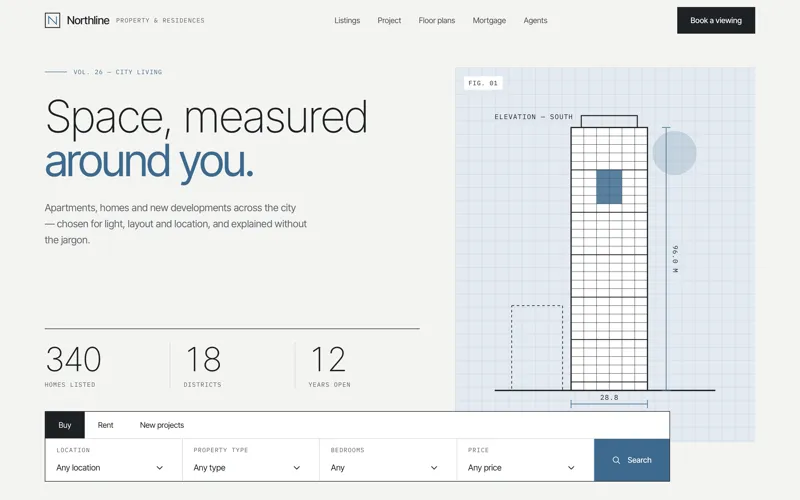Viewport: 800px width, 500px height.
Task: Open the Bedrooms Any dropdown
Action: pyautogui.click(x=388, y=460)
